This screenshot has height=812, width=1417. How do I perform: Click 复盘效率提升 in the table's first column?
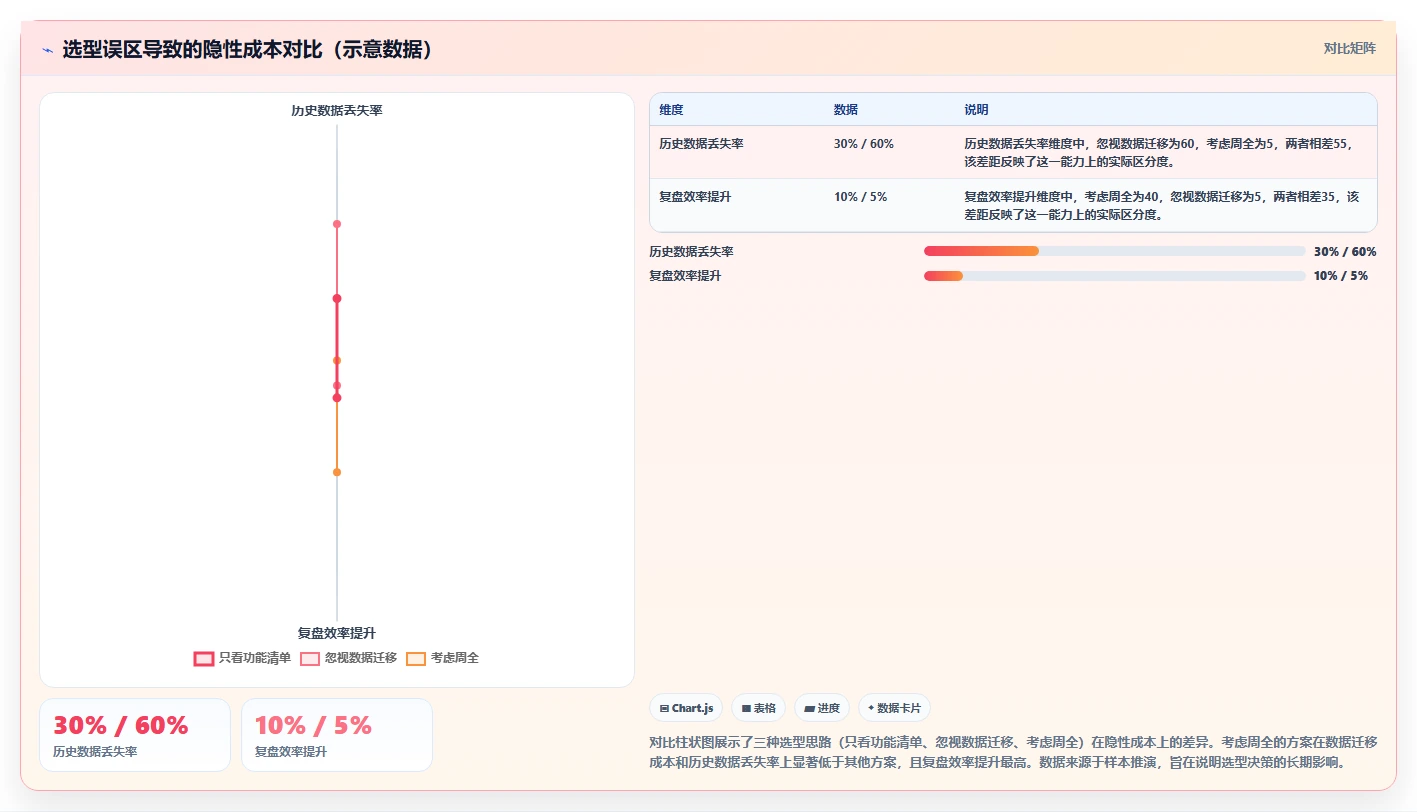coord(695,197)
